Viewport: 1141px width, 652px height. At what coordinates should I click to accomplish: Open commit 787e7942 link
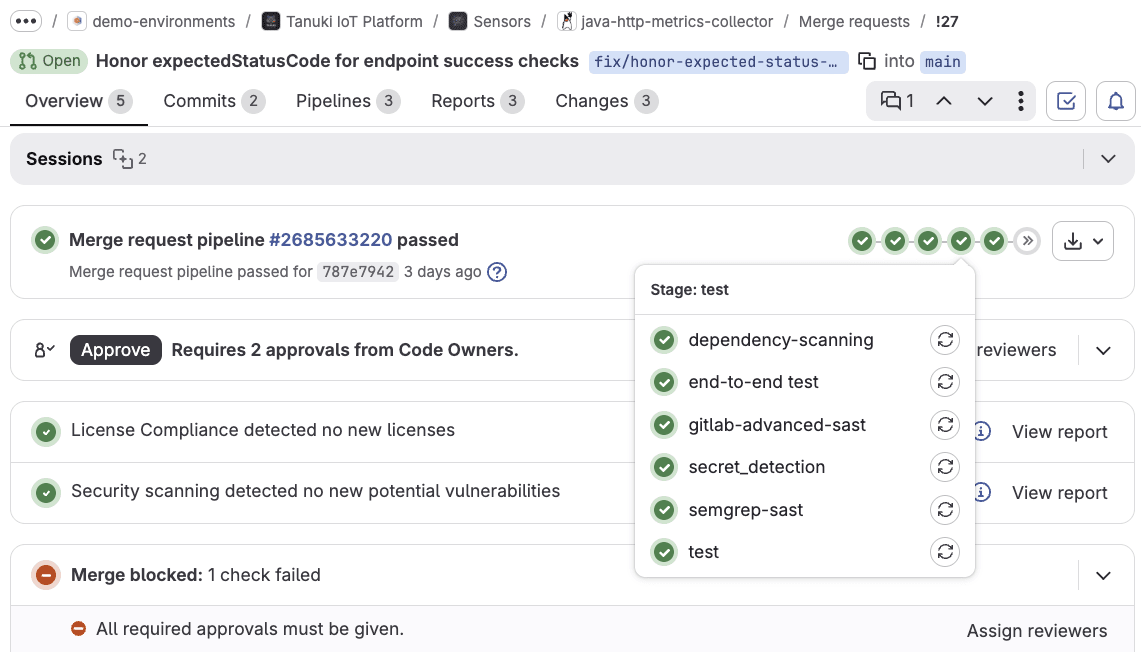pos(358,271)
